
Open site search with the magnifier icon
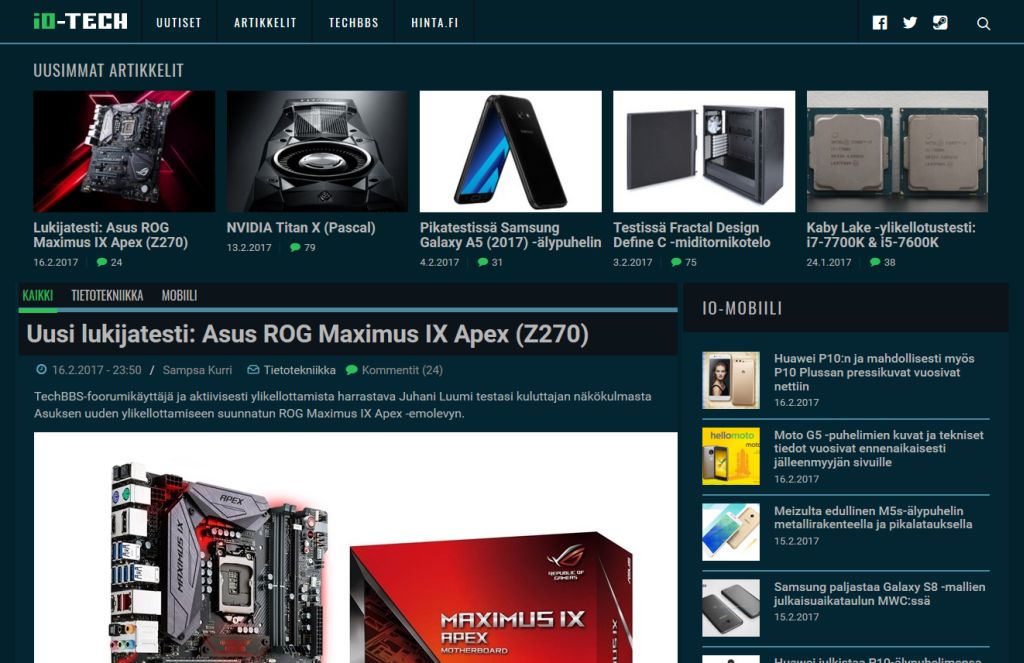pyautogui.click(x=981, y=22)
